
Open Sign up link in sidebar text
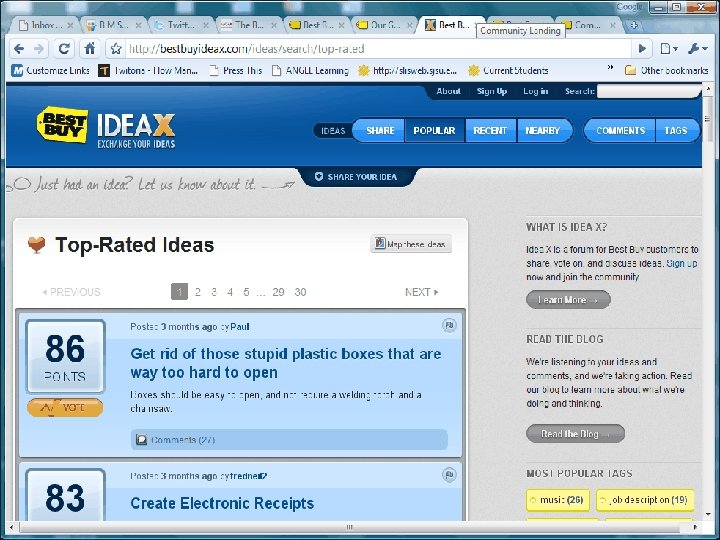point(682,264)
